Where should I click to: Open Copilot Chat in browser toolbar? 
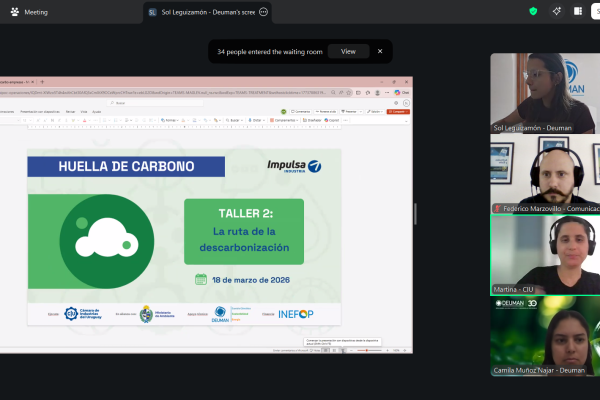pyautogui.click(x=401, y=93)
